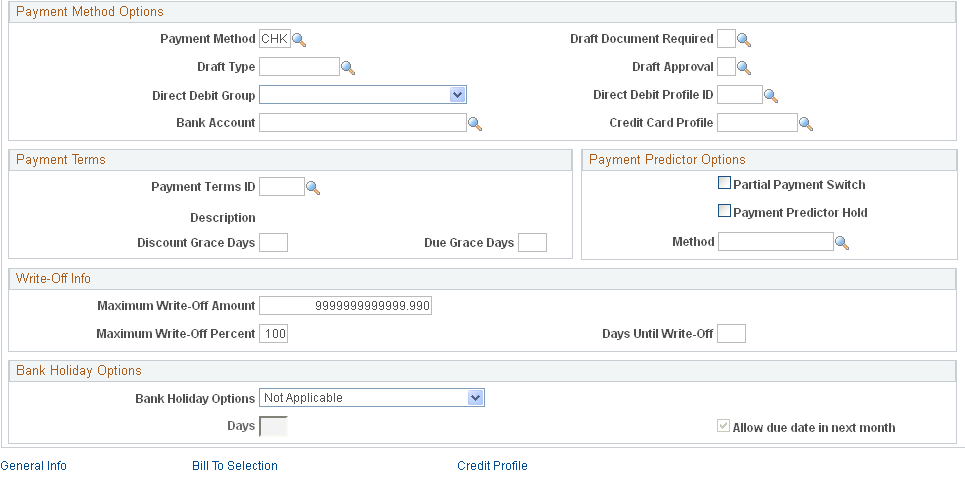This screenshot has width=965, height=477.
Task: Click Discount Grace Days input box
Action: 273,243
